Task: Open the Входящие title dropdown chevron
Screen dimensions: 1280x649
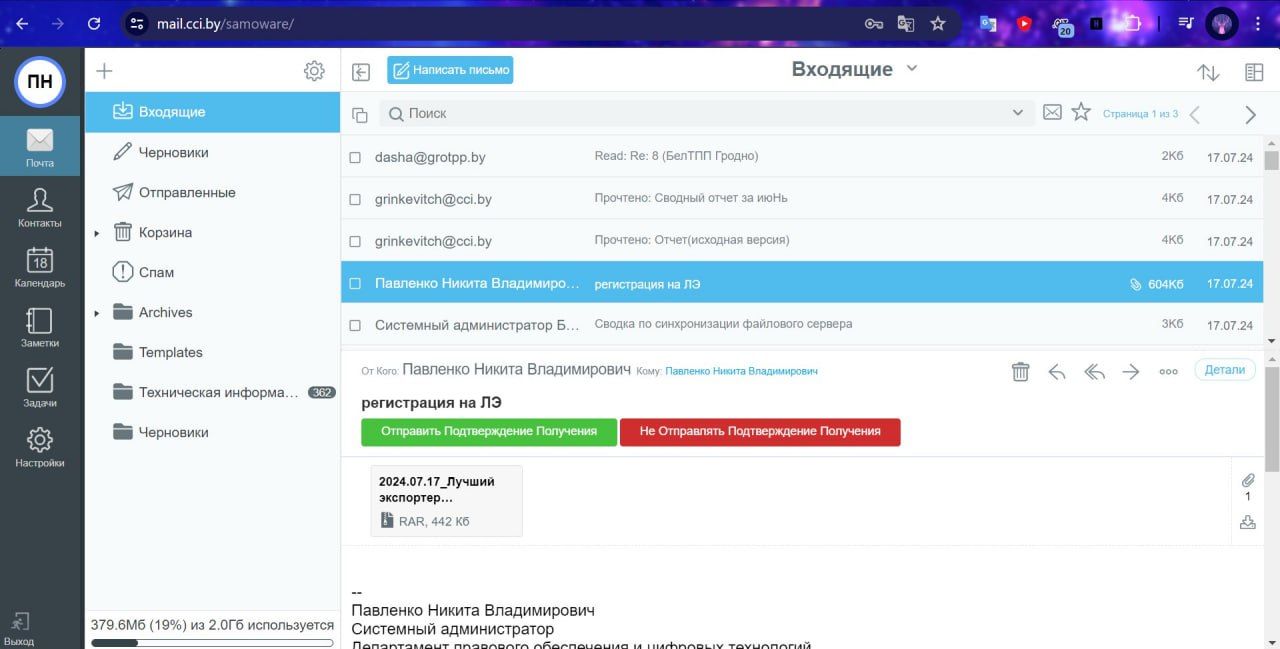Action: coord(911,68)
